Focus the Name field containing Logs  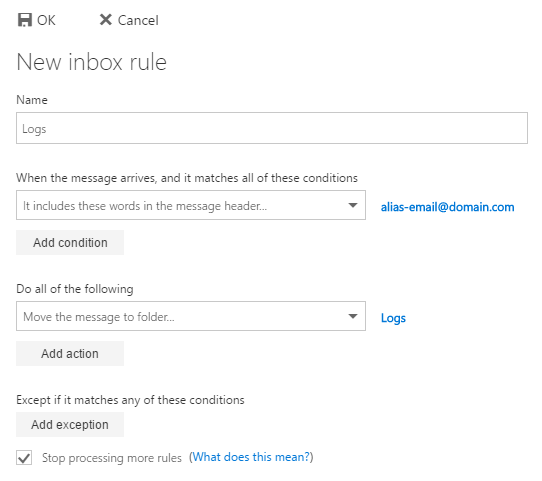(272, 128)
